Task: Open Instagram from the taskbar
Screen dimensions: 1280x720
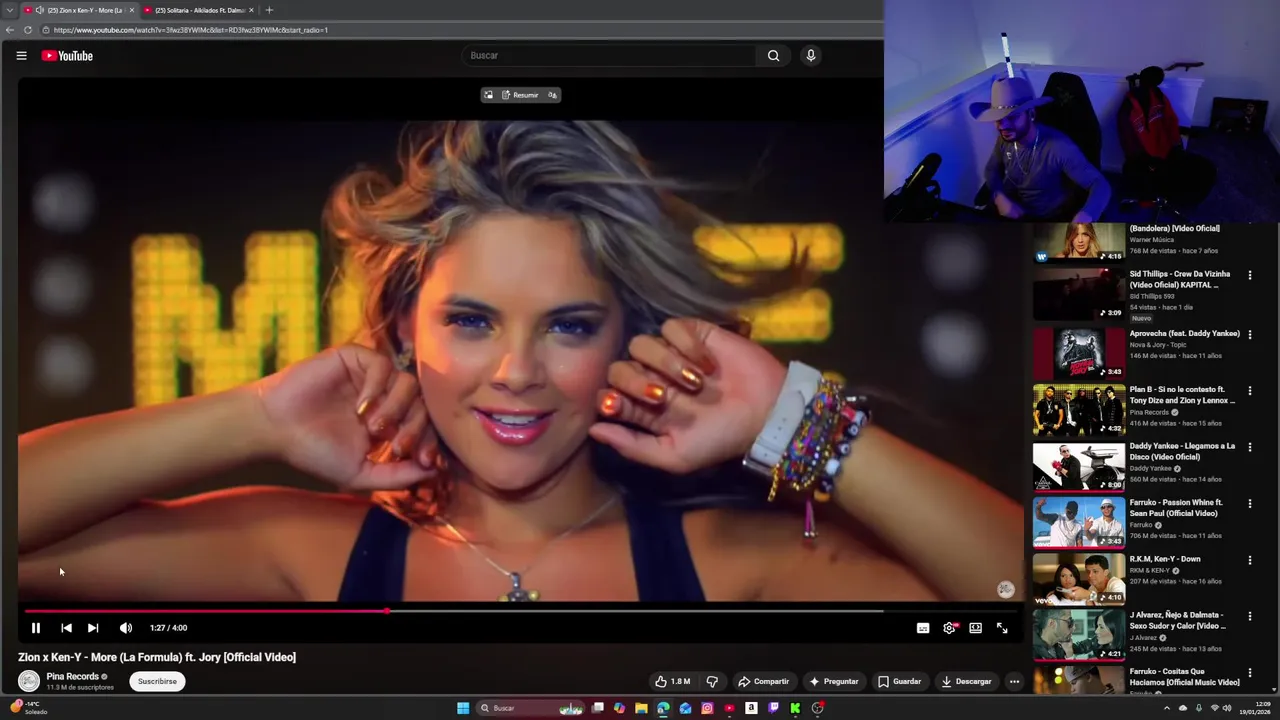Action: (707, 708)
